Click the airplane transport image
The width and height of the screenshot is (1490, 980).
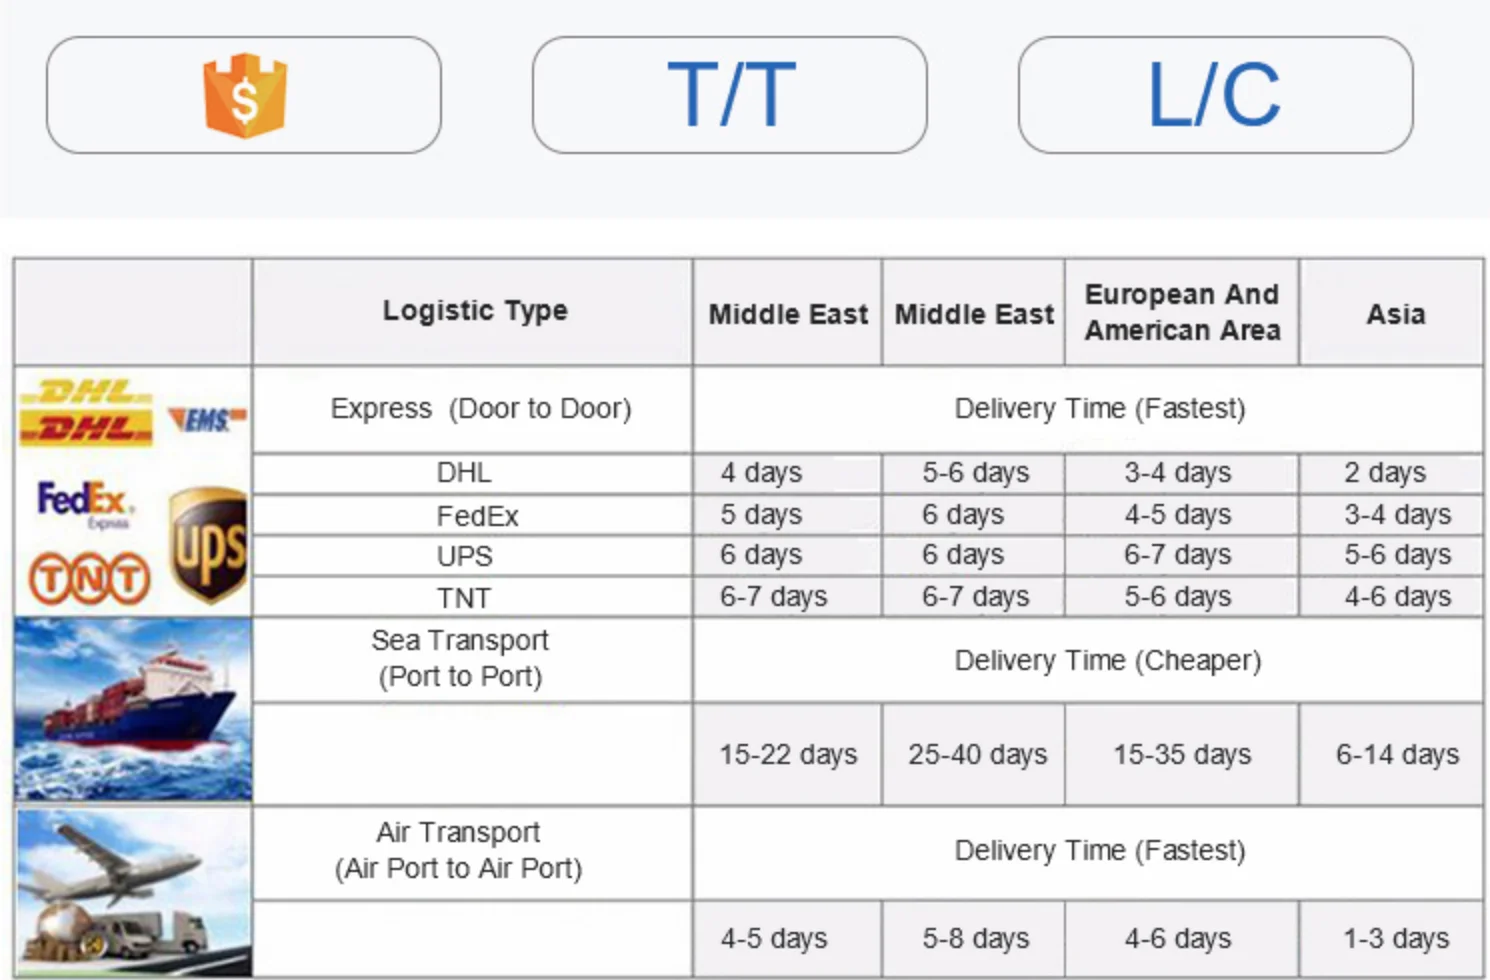coord(133,892)
